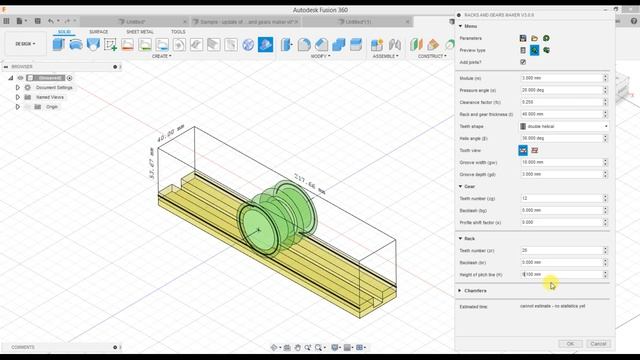
Task: Select the highlighted middle Preview type option
Action: pyautogui.click(x=534, y=50)
